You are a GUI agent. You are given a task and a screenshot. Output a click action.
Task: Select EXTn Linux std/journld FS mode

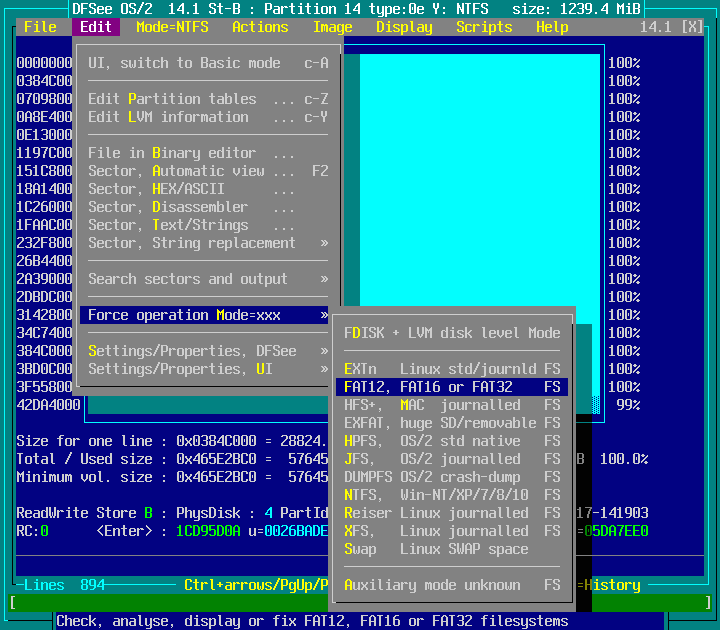click(x=452, y=369)
